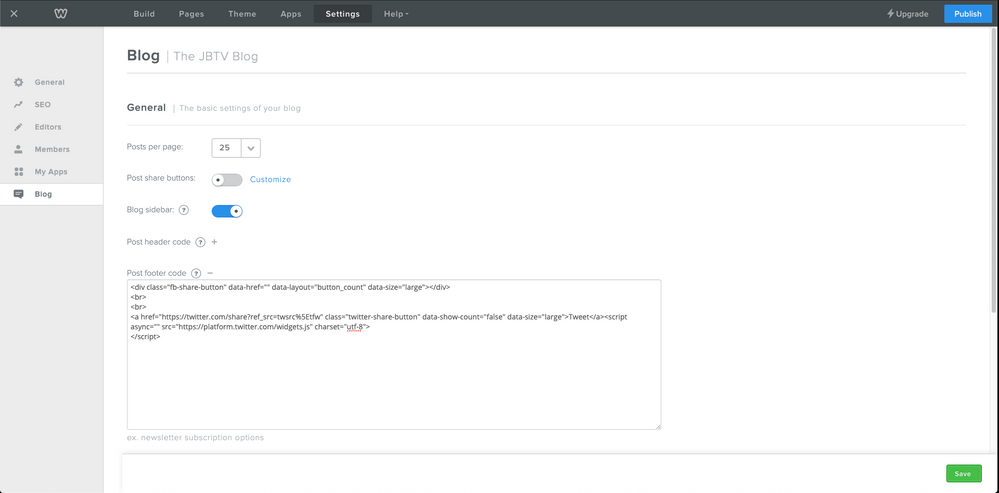Expand Post header code with plus
Image resolution: width=999 pixels, height=493 pixels.
(x=214, y=242)
